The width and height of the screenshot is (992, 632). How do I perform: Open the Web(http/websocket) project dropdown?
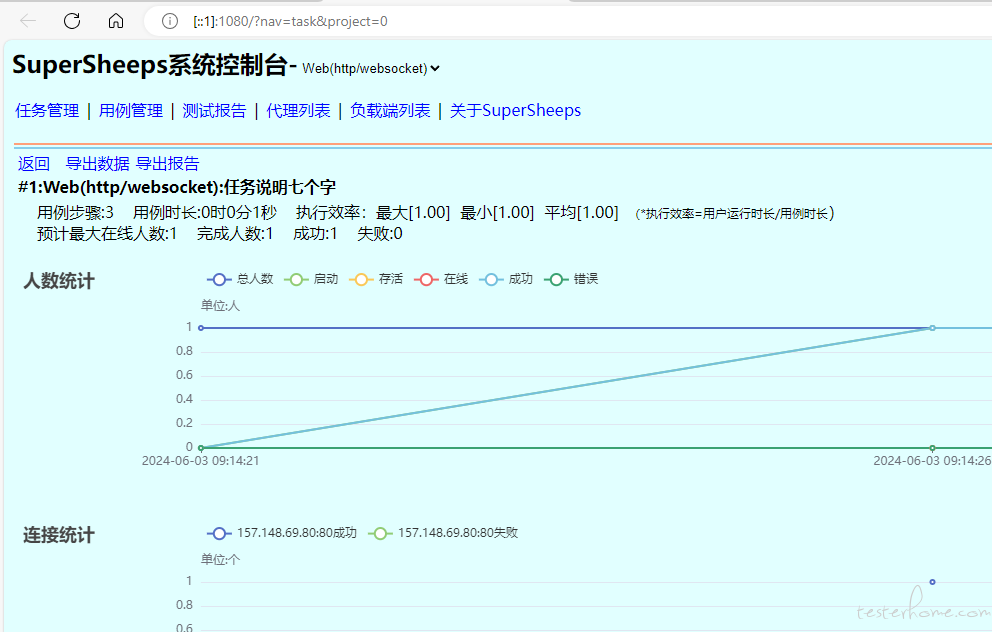(371, 68)
